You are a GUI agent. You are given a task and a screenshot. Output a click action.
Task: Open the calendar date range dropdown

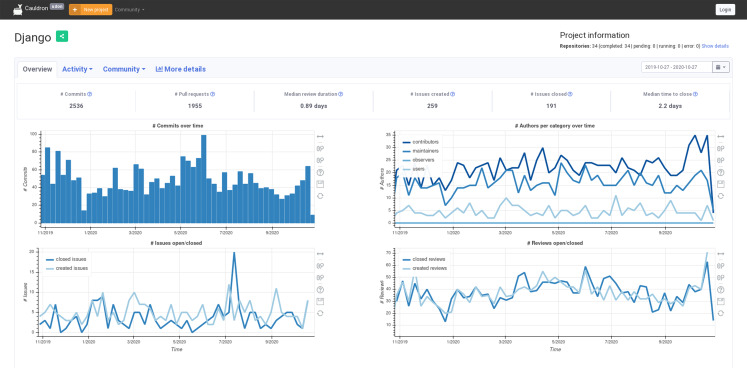tap(721, 67)
